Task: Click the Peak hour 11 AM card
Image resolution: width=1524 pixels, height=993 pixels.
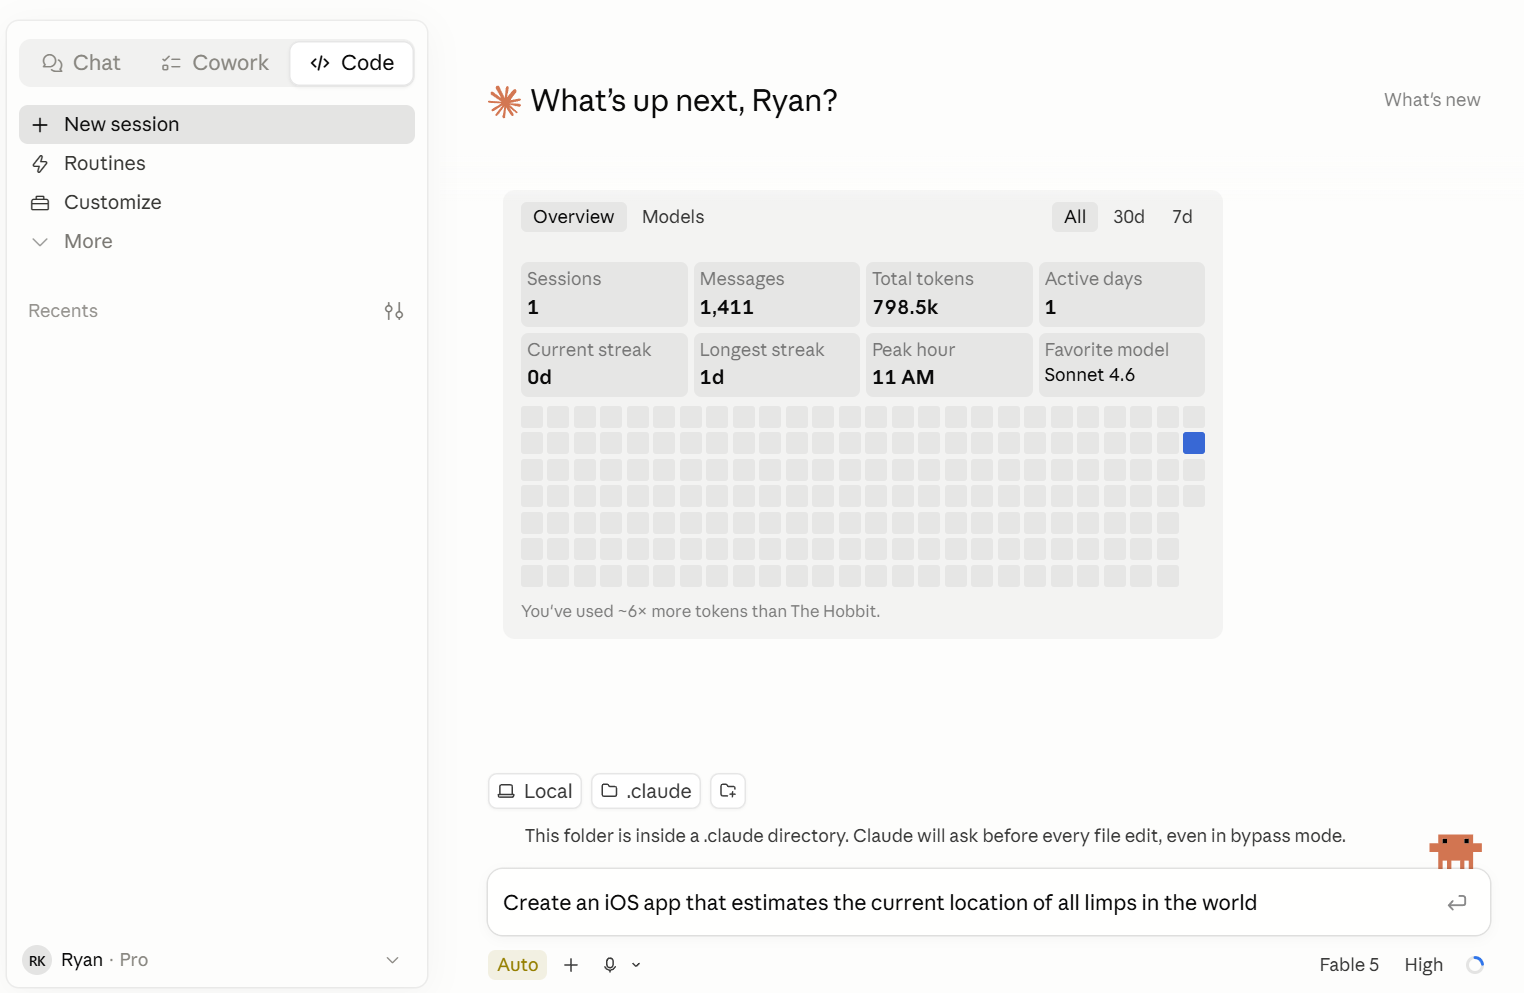Action: [x=949, y=365]
